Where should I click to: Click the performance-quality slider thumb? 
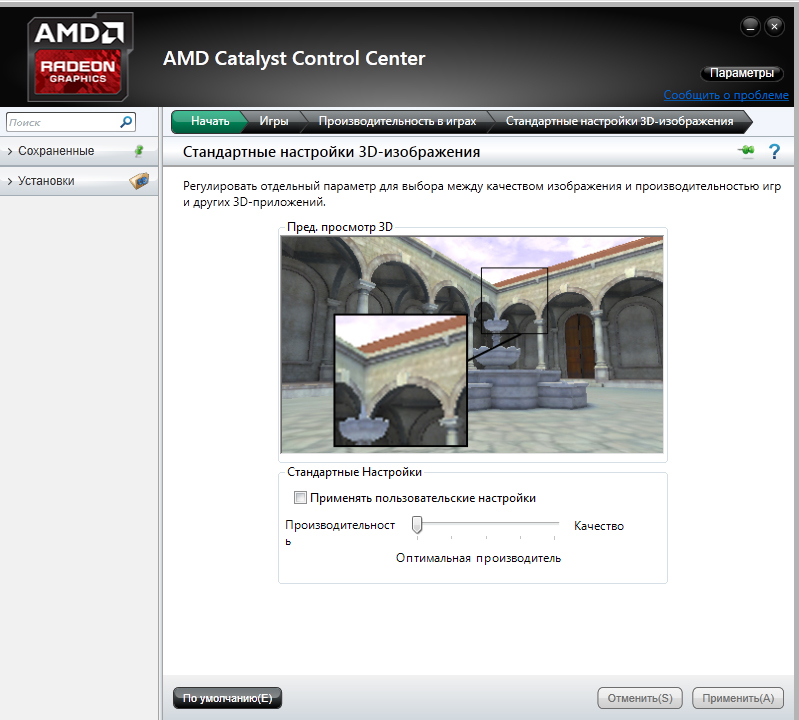(417, 524)
